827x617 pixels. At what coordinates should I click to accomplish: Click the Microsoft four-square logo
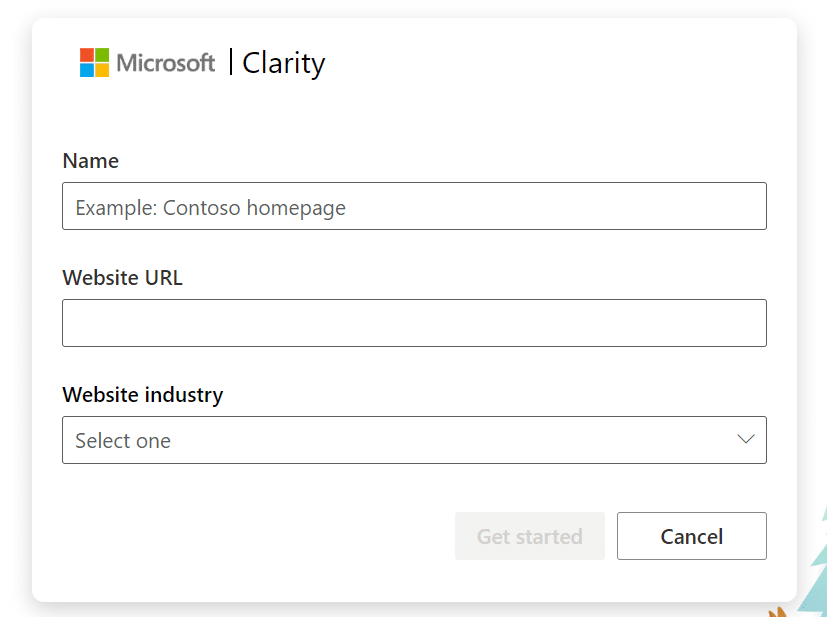(94, 62)
